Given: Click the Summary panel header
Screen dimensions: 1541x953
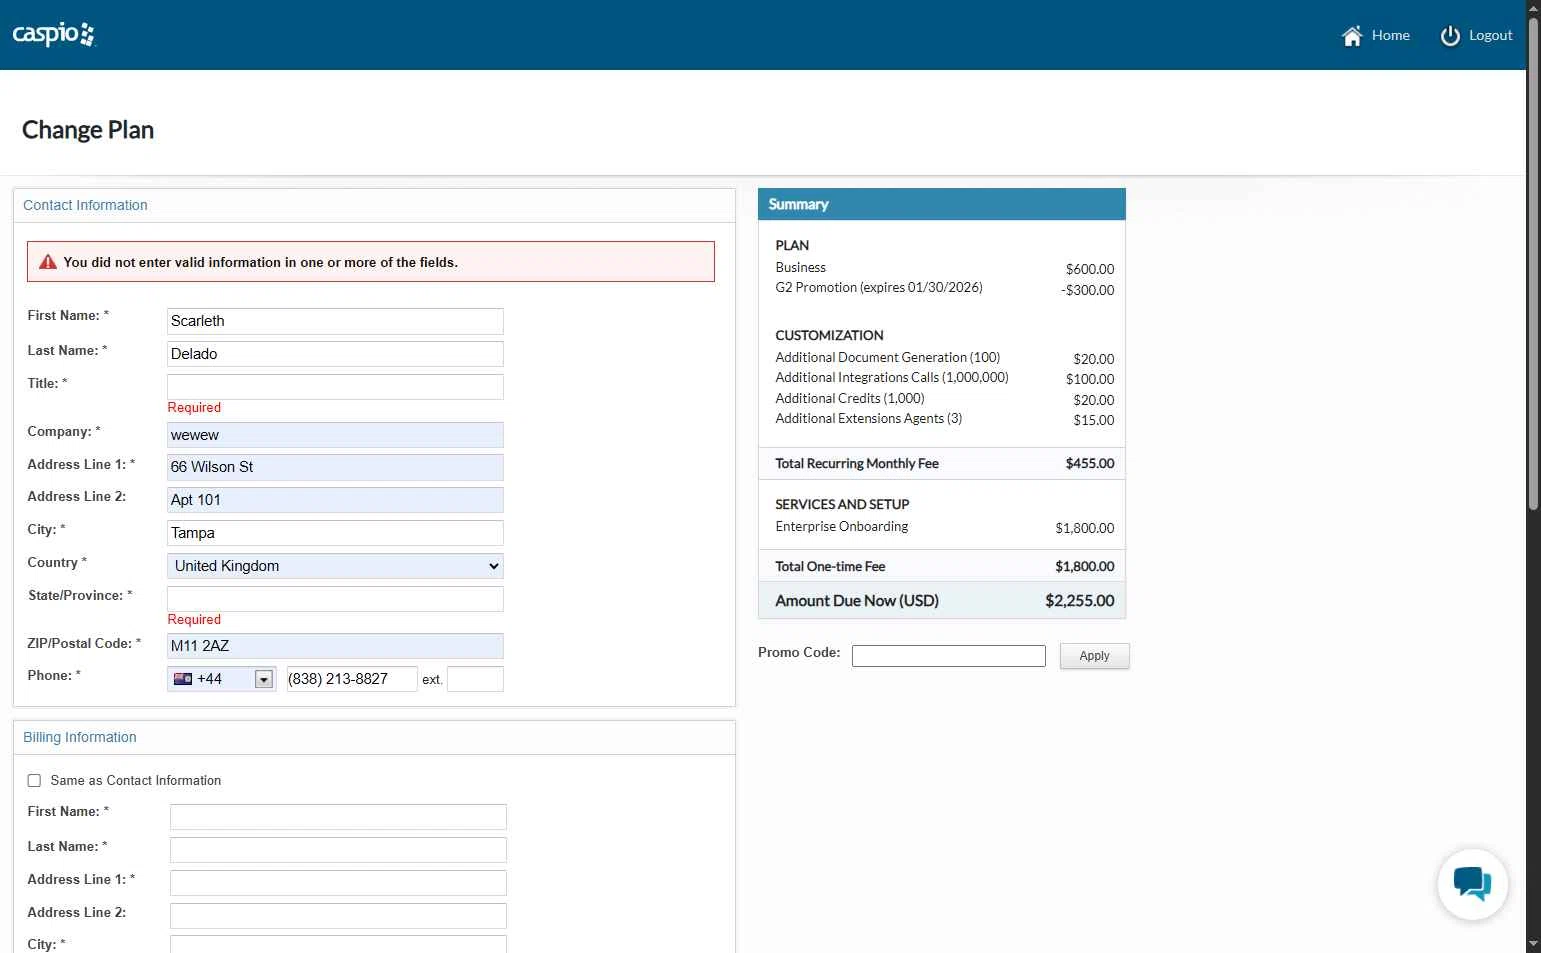Looking at the screenshot, I should point(942,204).
